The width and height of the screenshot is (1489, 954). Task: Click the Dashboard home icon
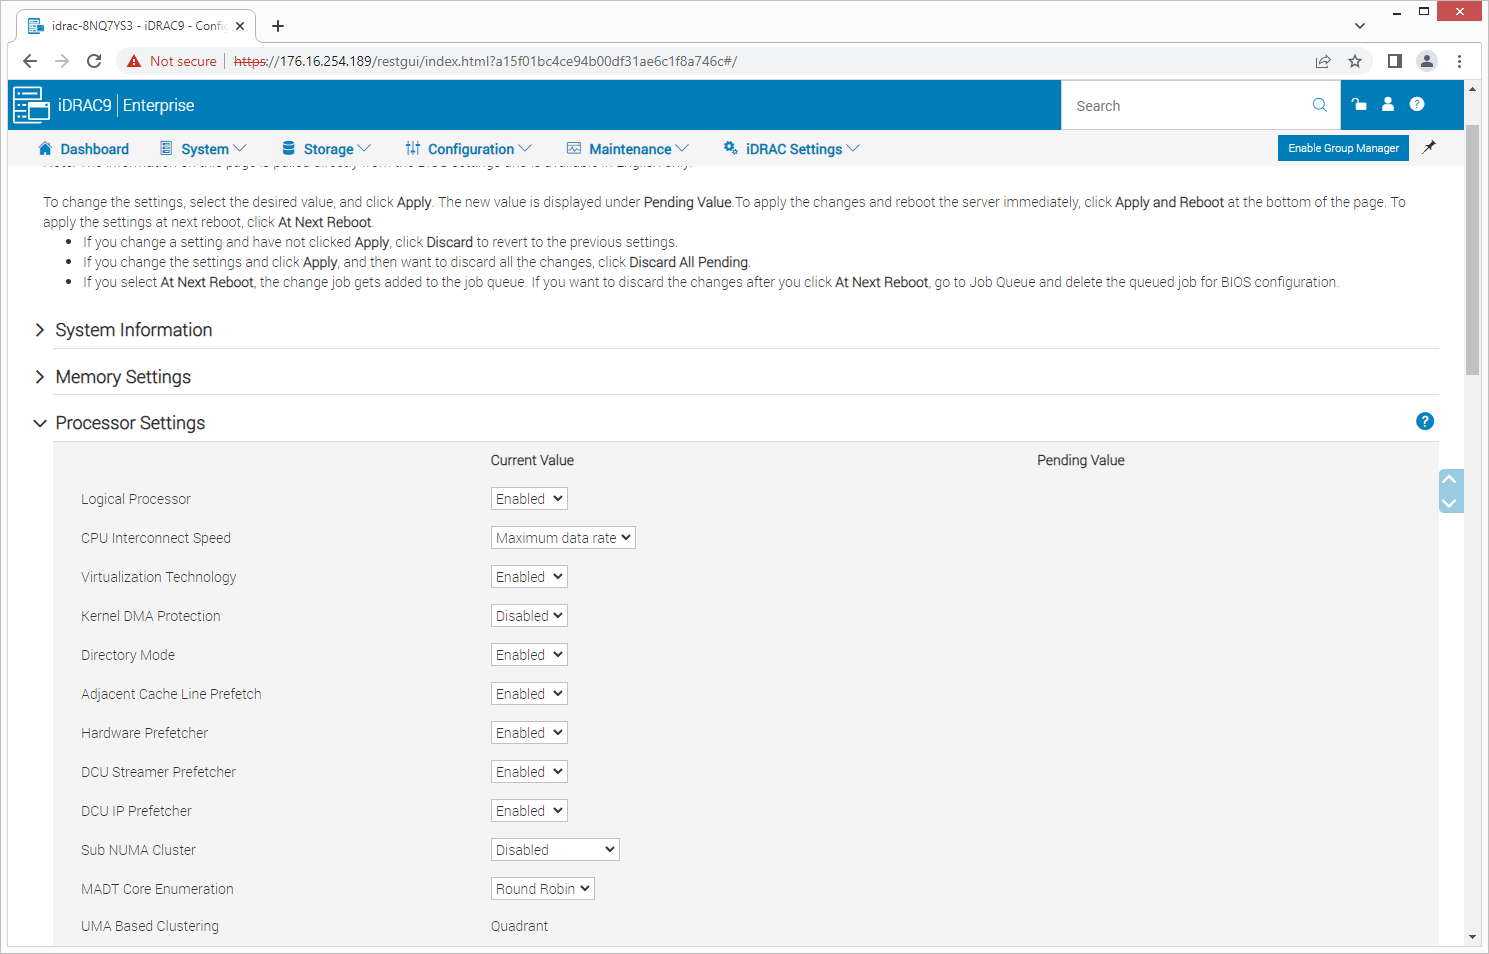pyautogui.click(x=44, y=147)
